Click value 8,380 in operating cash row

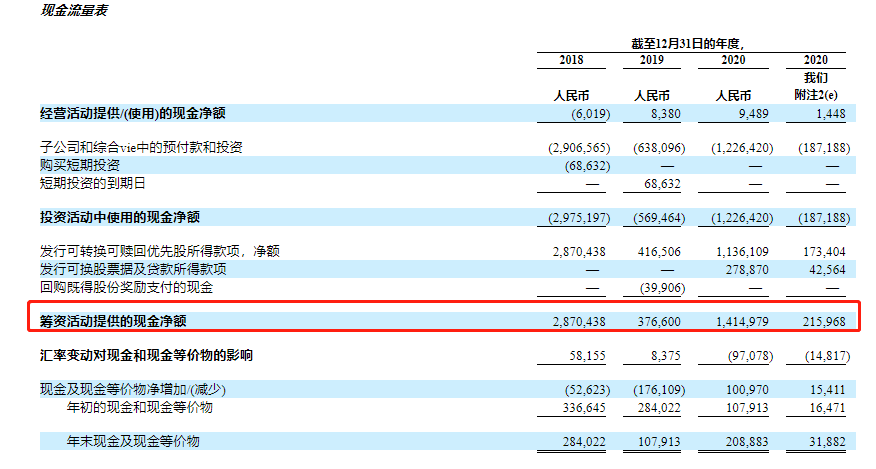point(665,114)
